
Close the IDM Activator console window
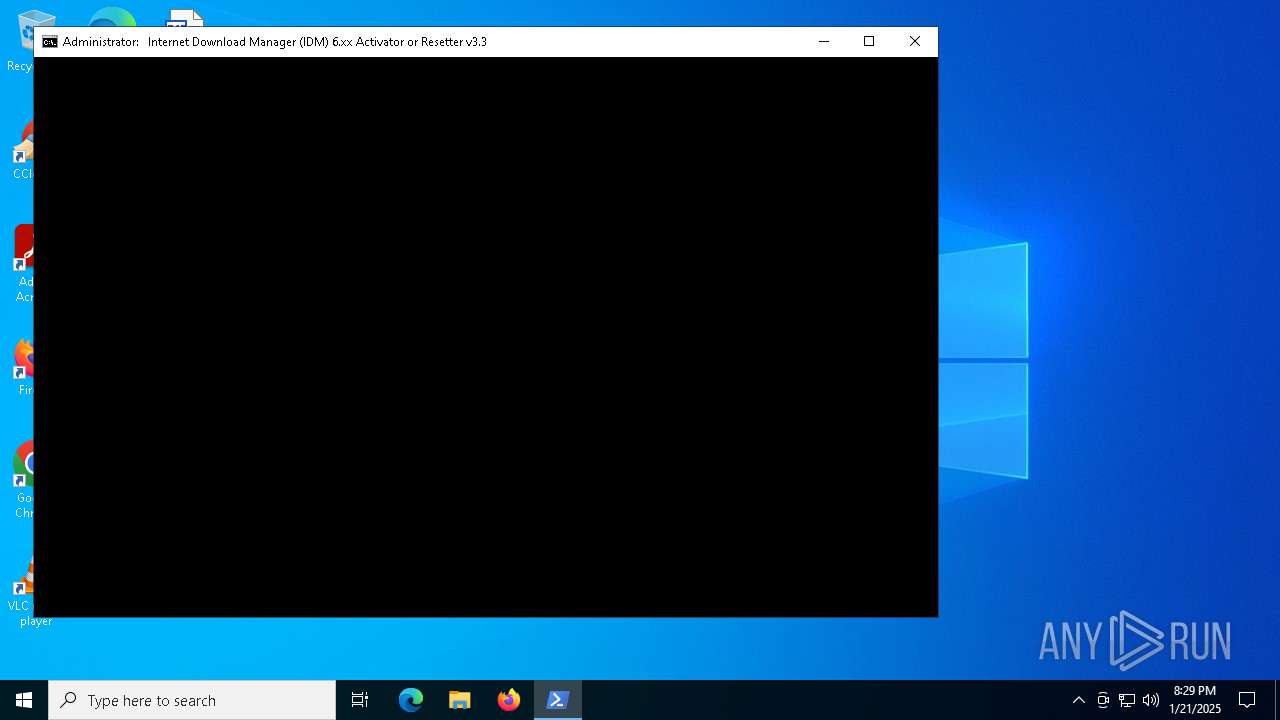915,42
